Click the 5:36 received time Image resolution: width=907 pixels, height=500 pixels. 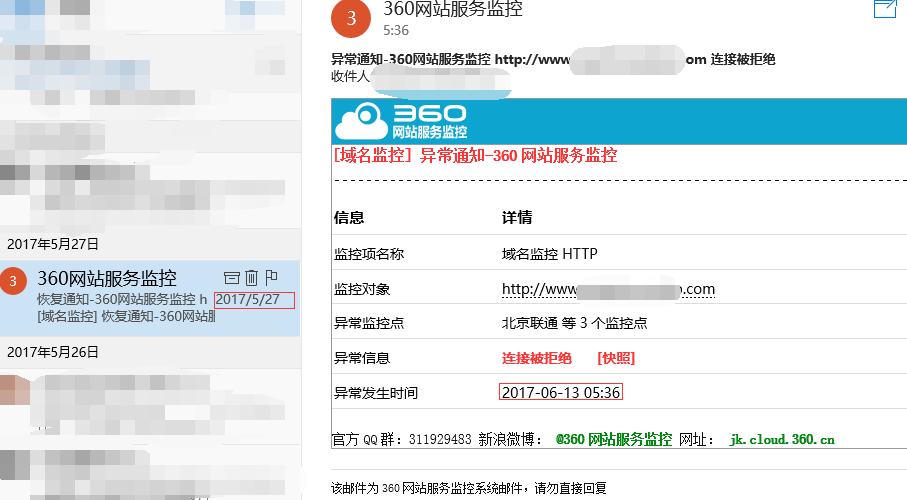[396, 30]
